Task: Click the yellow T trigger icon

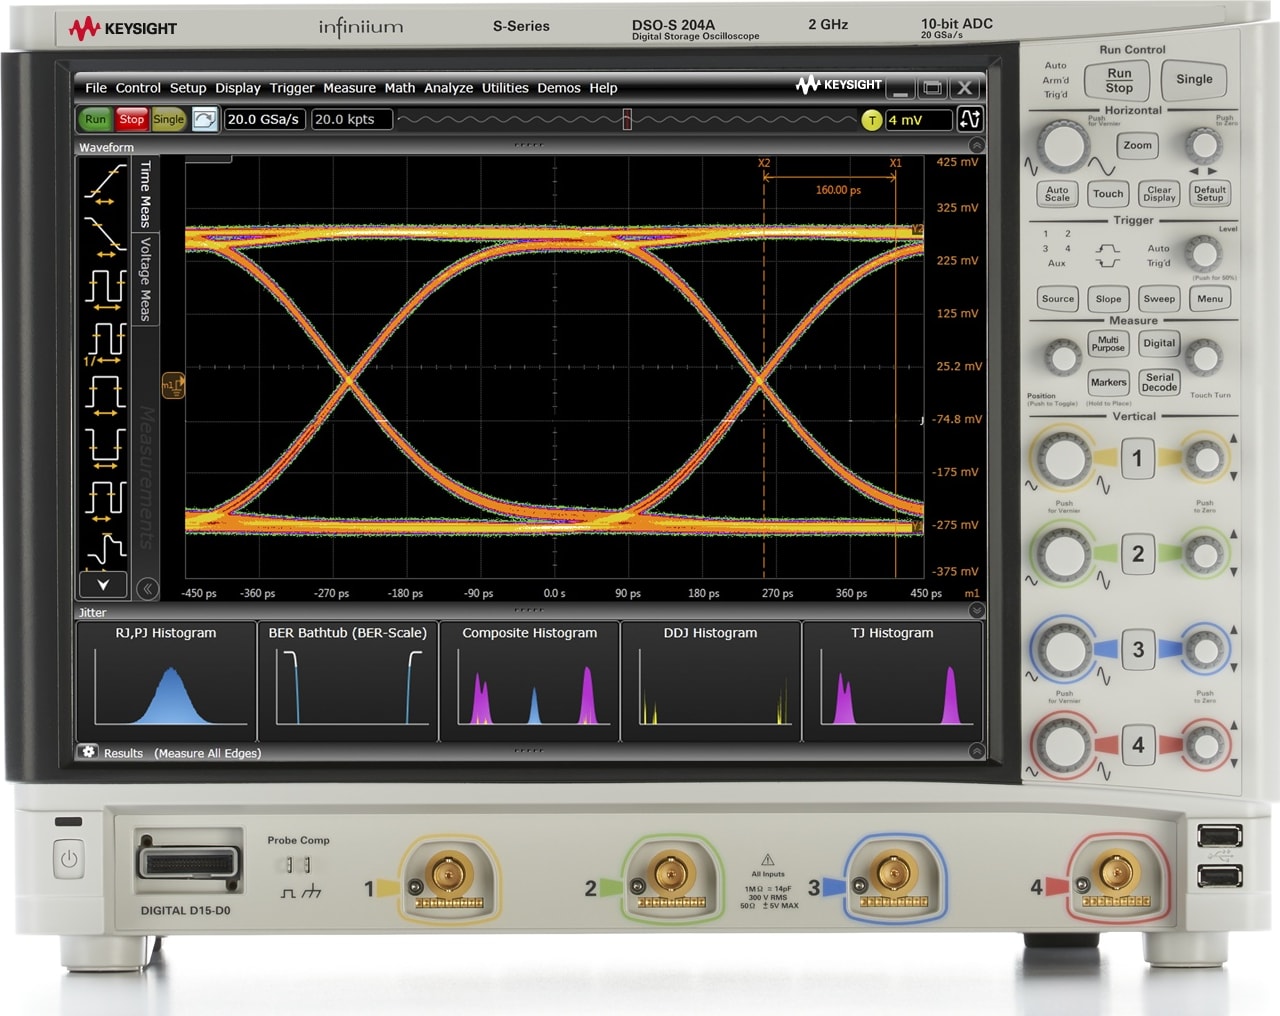Action: (x=872, y=120)
